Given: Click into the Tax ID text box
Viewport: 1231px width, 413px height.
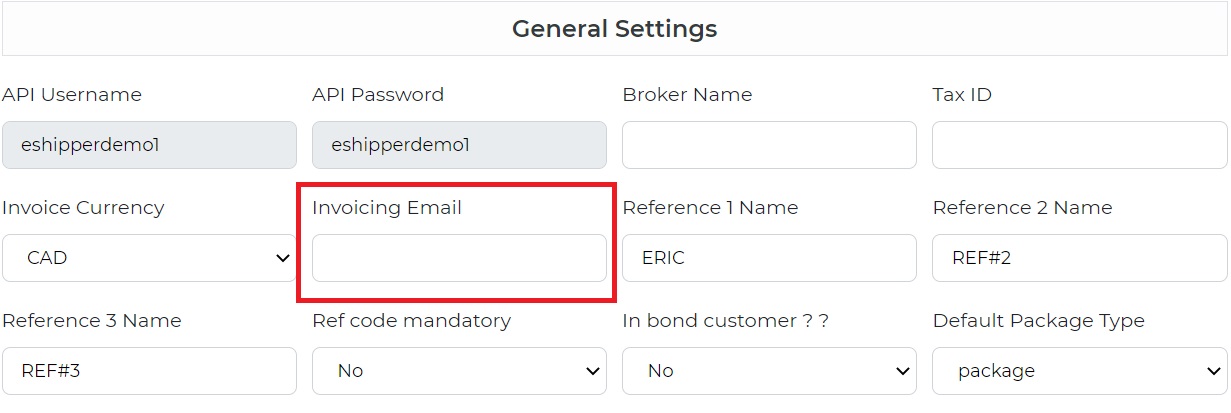Looking at the screenshot, I should pyautogui.click(x=1079, y=145).
